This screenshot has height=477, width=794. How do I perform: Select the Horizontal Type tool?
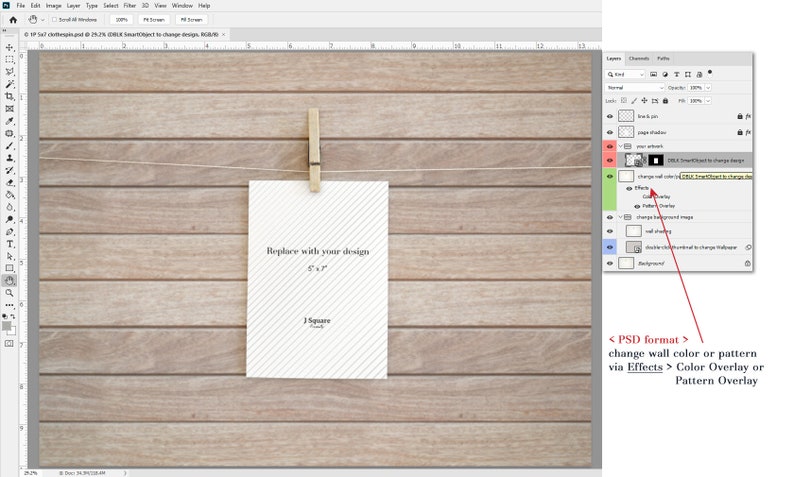pos(9,244)
